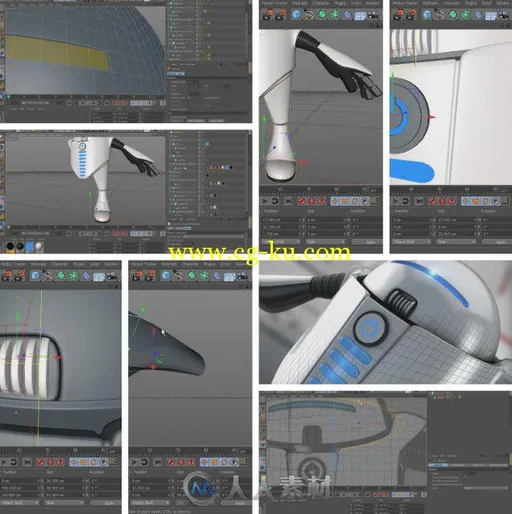
Task: Click the Cube primitive icon in power button view
Action: (x=427, y=14)
